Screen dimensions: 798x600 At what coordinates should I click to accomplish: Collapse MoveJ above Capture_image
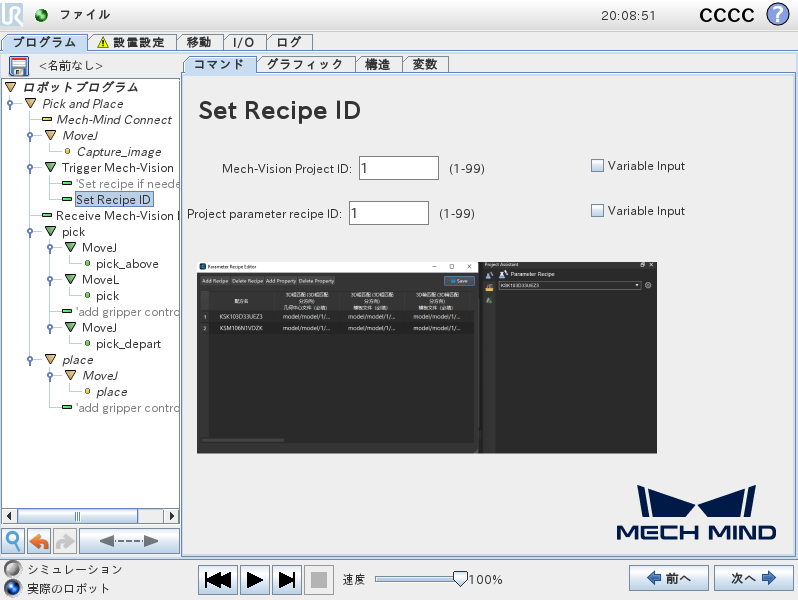[50, 135]
